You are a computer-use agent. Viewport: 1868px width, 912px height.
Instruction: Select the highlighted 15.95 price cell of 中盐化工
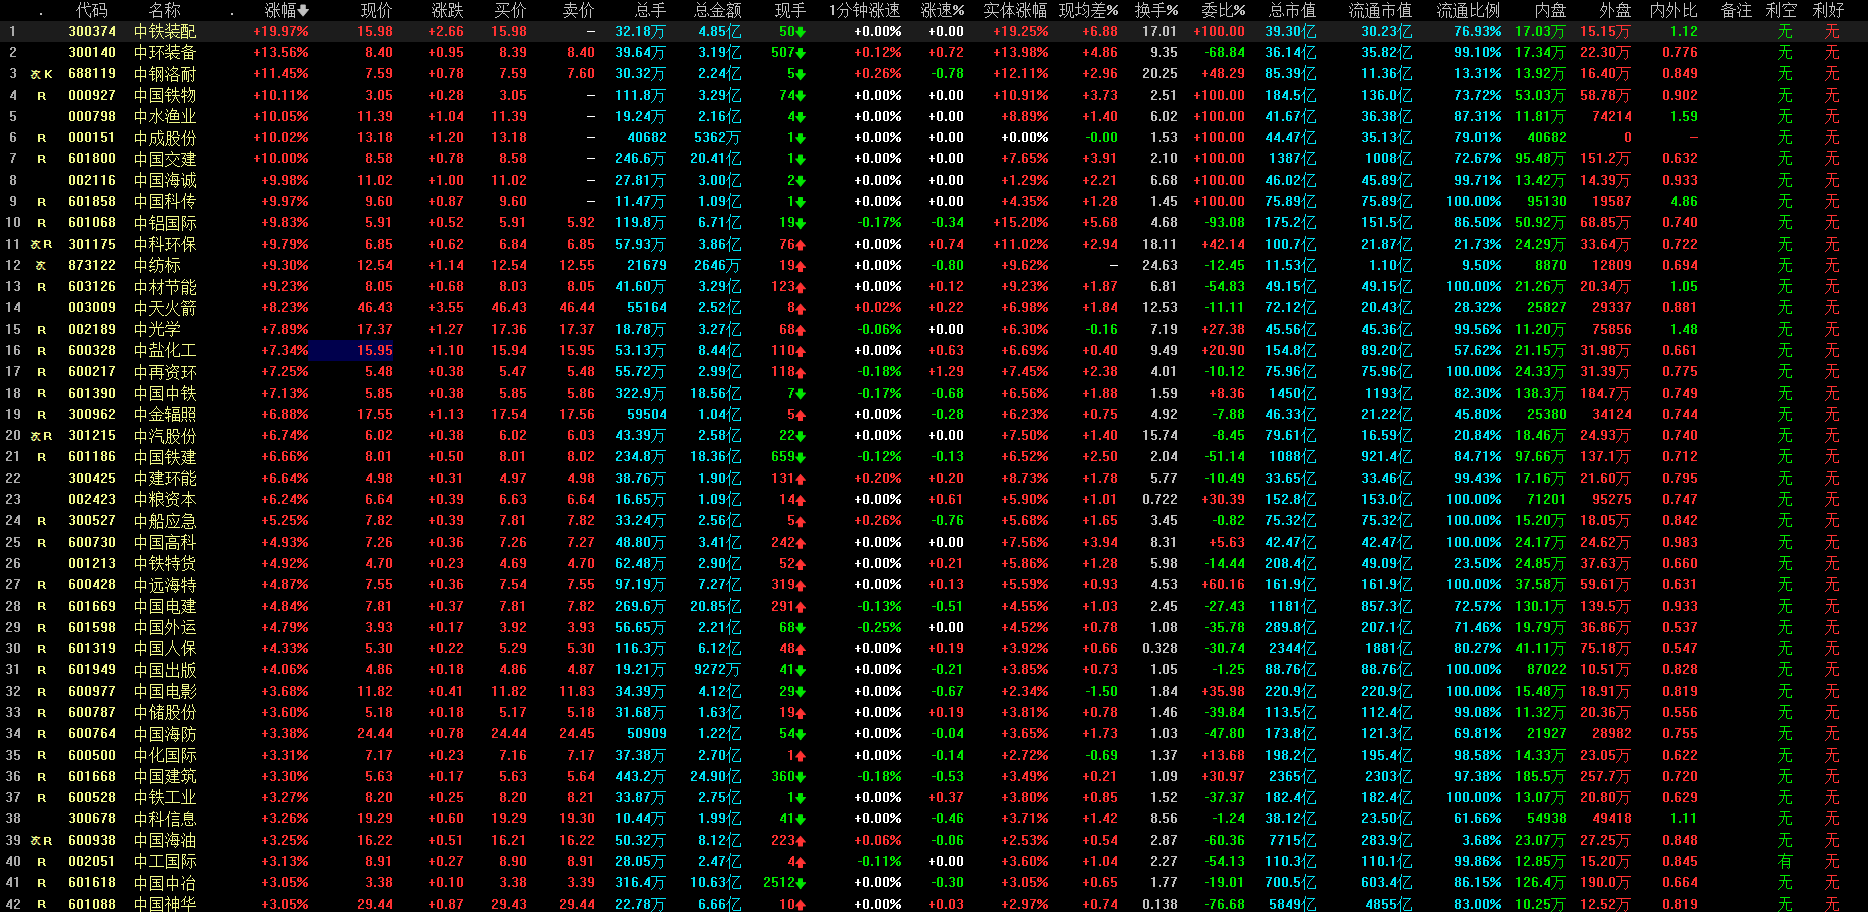[351, 350]
